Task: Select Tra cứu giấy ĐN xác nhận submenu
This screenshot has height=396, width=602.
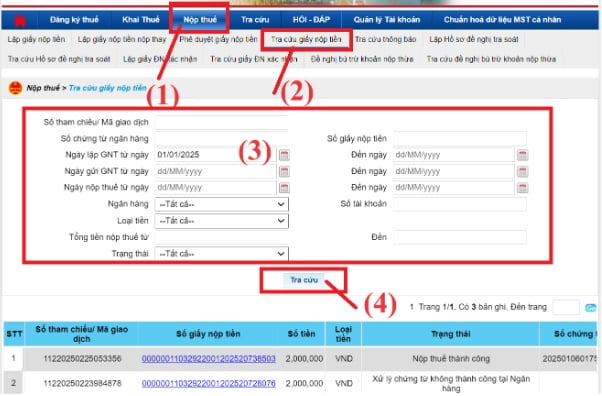Action: [x=253, y=59]
